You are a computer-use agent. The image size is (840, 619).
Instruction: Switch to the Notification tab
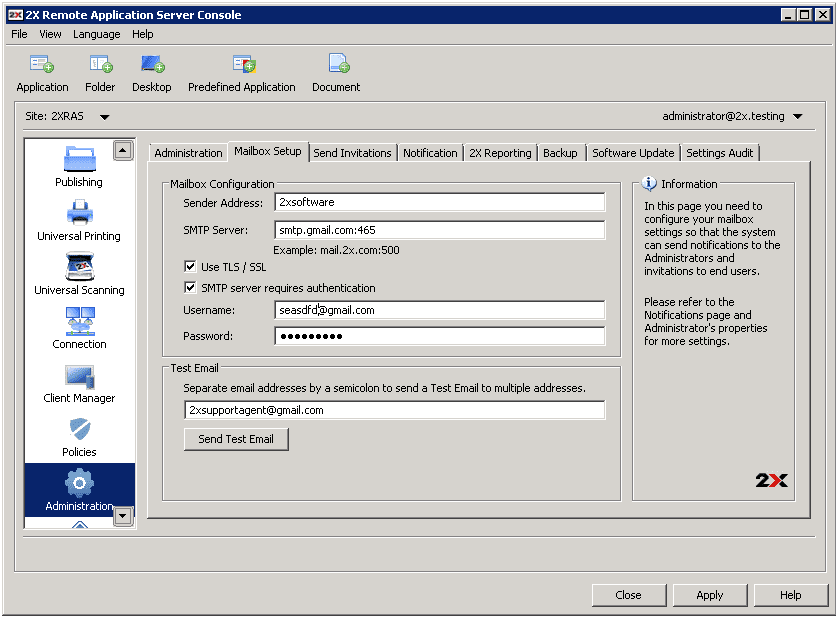tap(430, 153)
